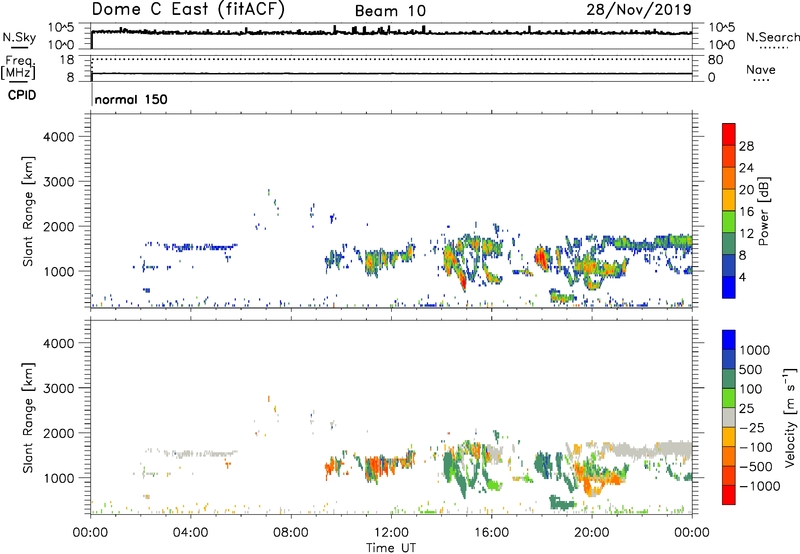
Task: Click the '4' label on power color bar
Action: [743, 277]
